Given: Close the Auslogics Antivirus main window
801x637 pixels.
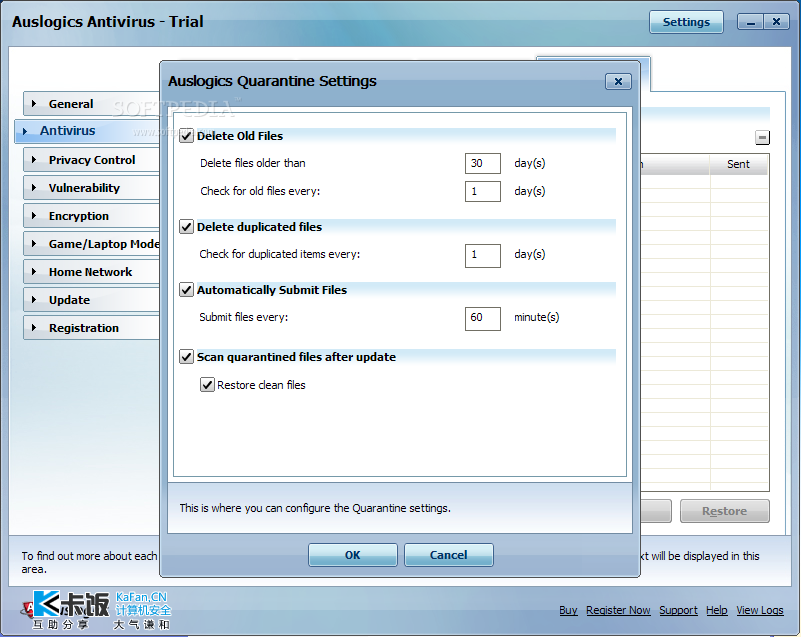Looking at the screenshot, I should (x=776, y=22).
